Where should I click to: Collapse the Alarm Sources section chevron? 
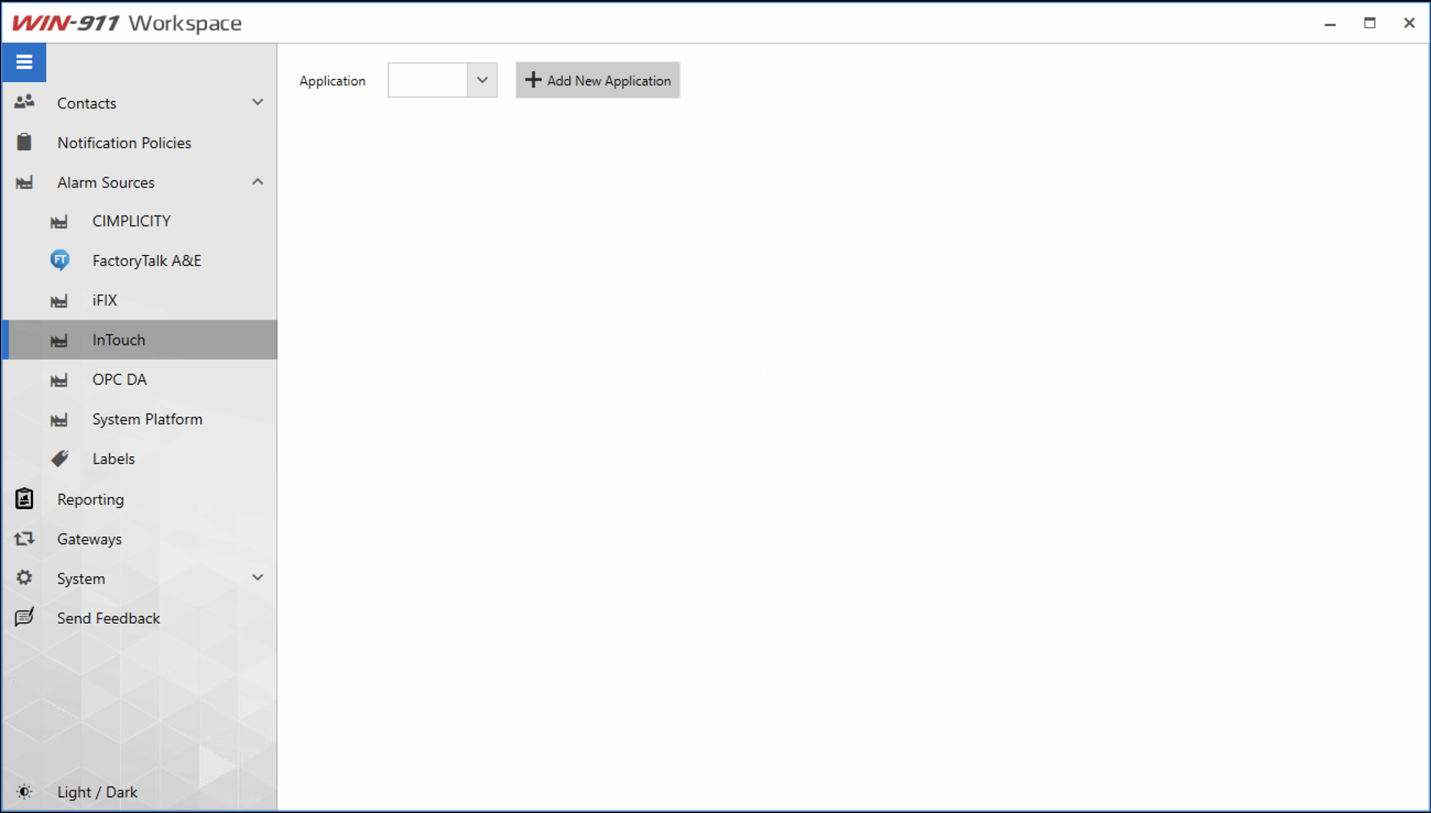click(x=258, y=182)
